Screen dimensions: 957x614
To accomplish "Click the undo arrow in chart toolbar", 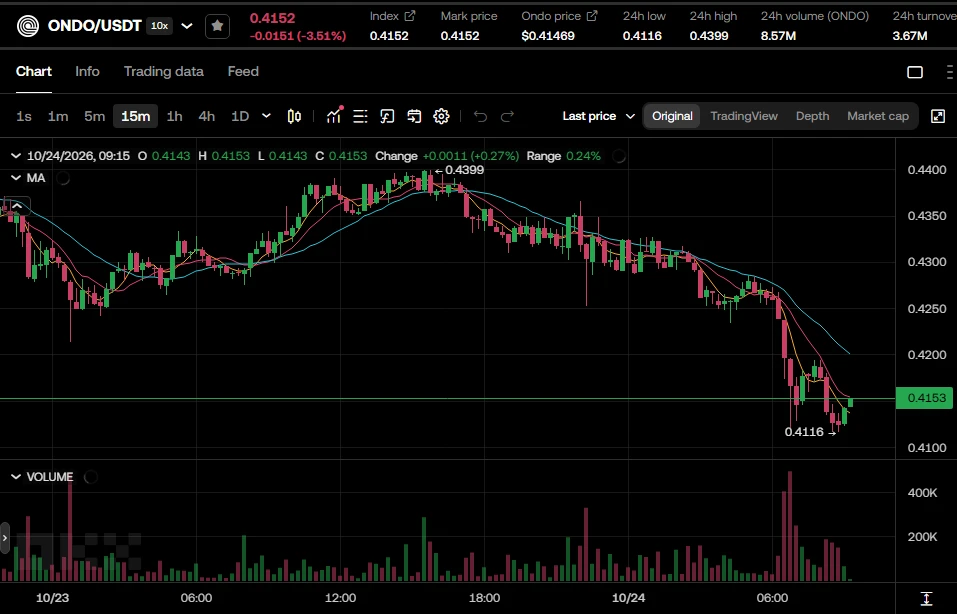I will tap(480, 116).
